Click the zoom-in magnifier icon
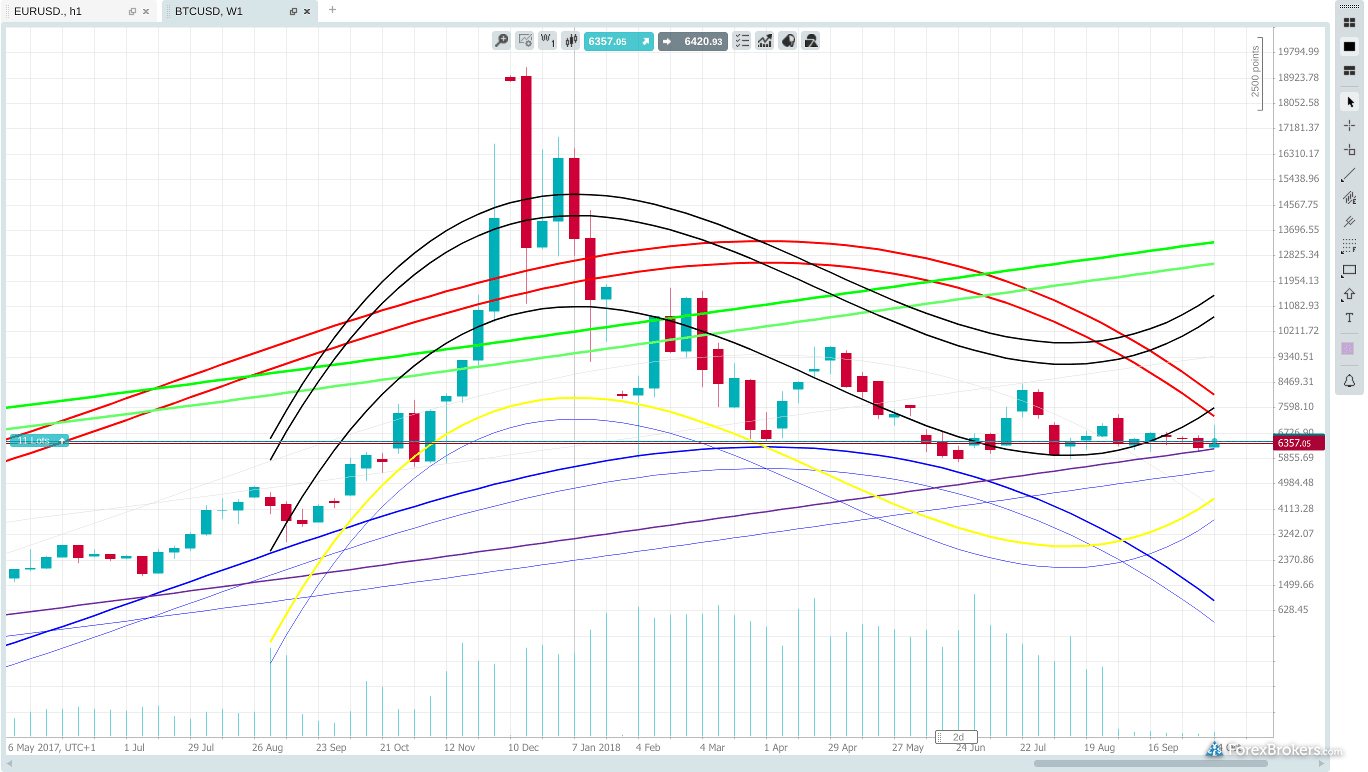 [x=501, y=41]
